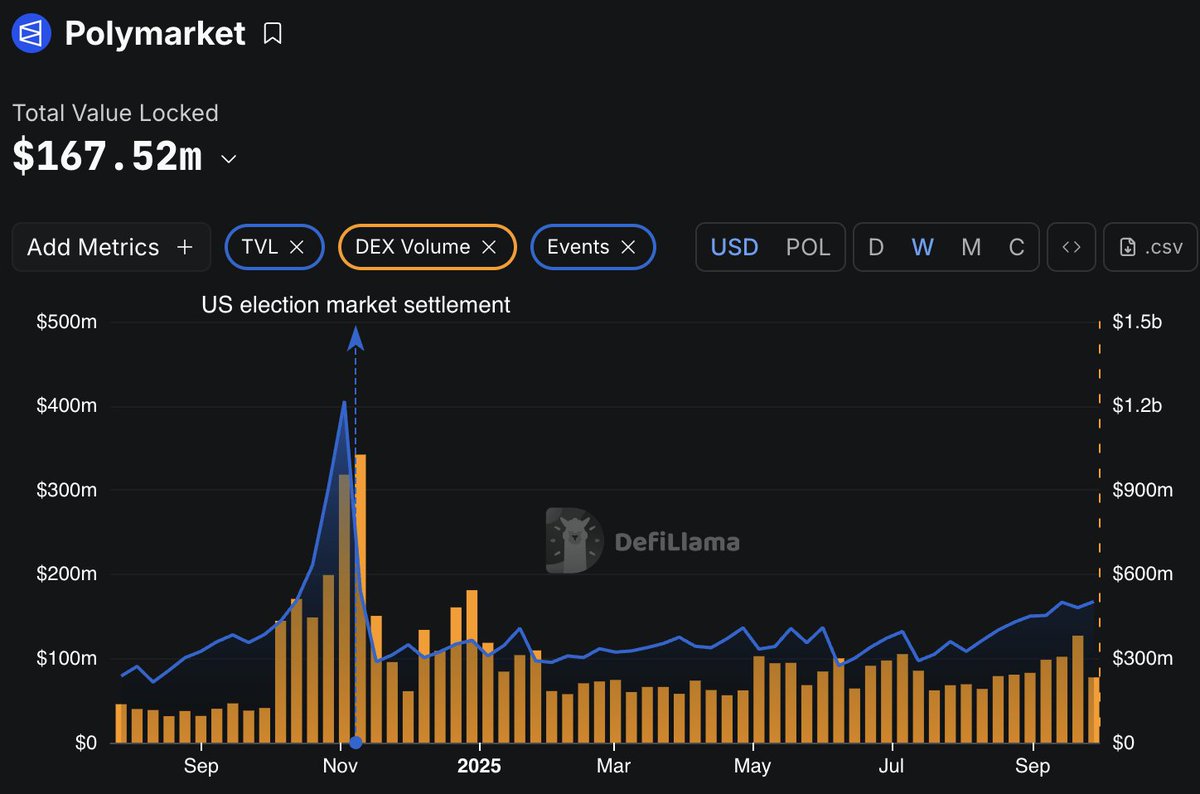Click the 2025 x-axis label

[479, 767]
